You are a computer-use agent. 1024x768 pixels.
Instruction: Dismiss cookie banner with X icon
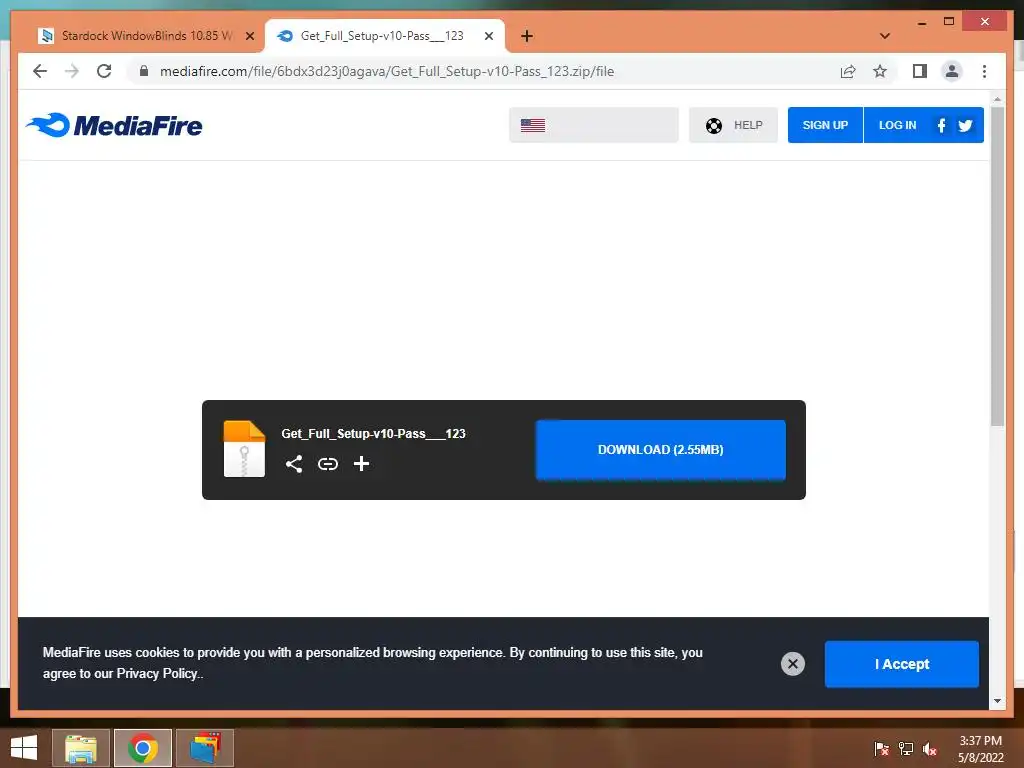[793, 664]
